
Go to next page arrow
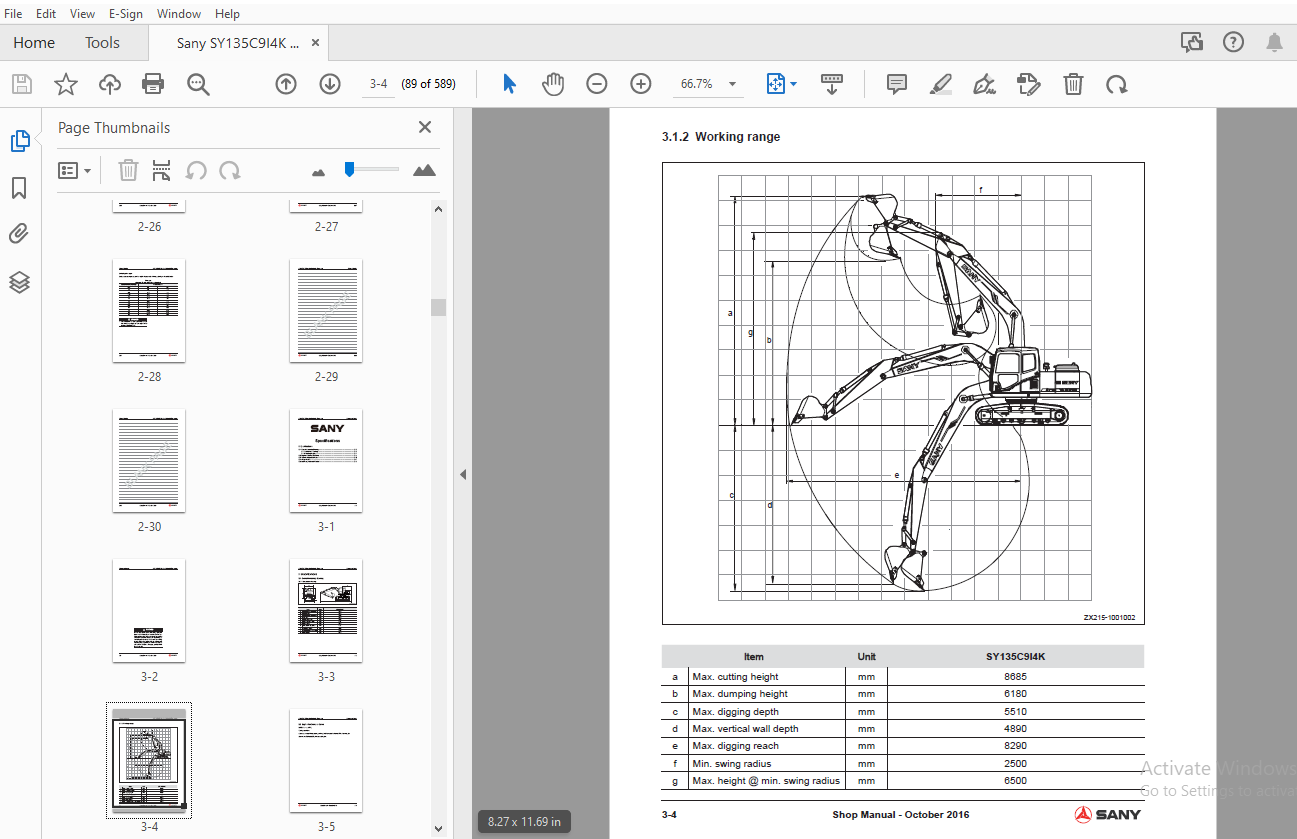click(330, 84)
